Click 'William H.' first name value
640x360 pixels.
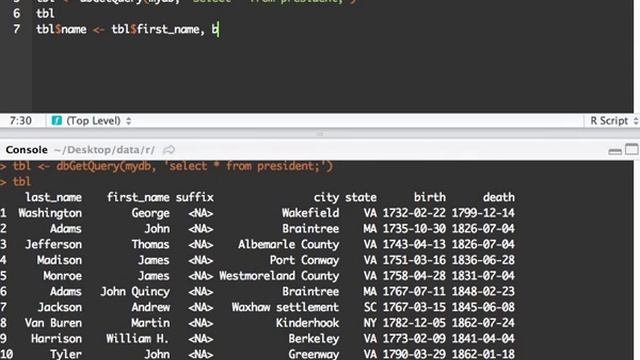(x=138, y=339)
